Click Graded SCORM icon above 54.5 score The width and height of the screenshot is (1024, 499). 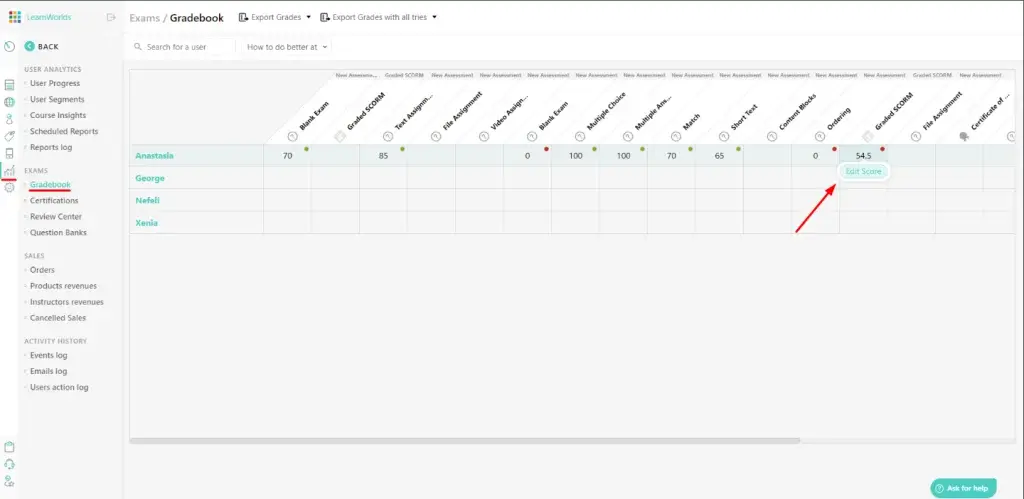coord(868,137)
